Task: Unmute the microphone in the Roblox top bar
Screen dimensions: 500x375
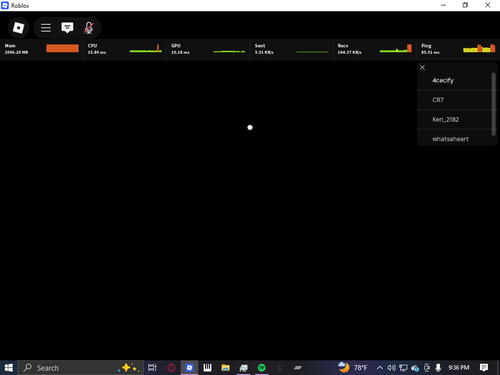Action: (89, 28)
